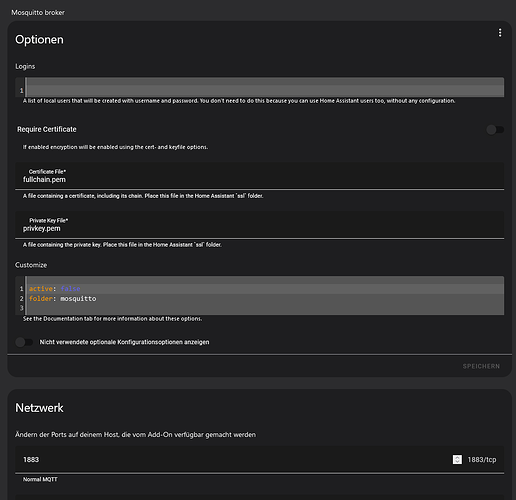Viewport: 516px width, 500px height.
Task: Click the Logins description about local users
Action: coord(239,101)
